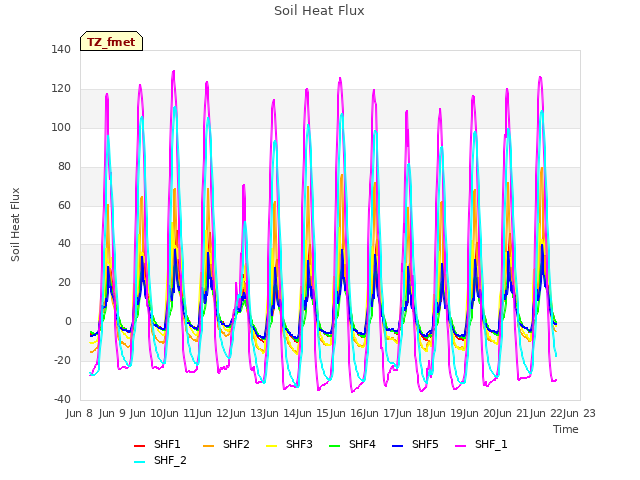Click the Jun 12 x-axis label
Viewport: 640px width, 480px height.
coord(214,413)
